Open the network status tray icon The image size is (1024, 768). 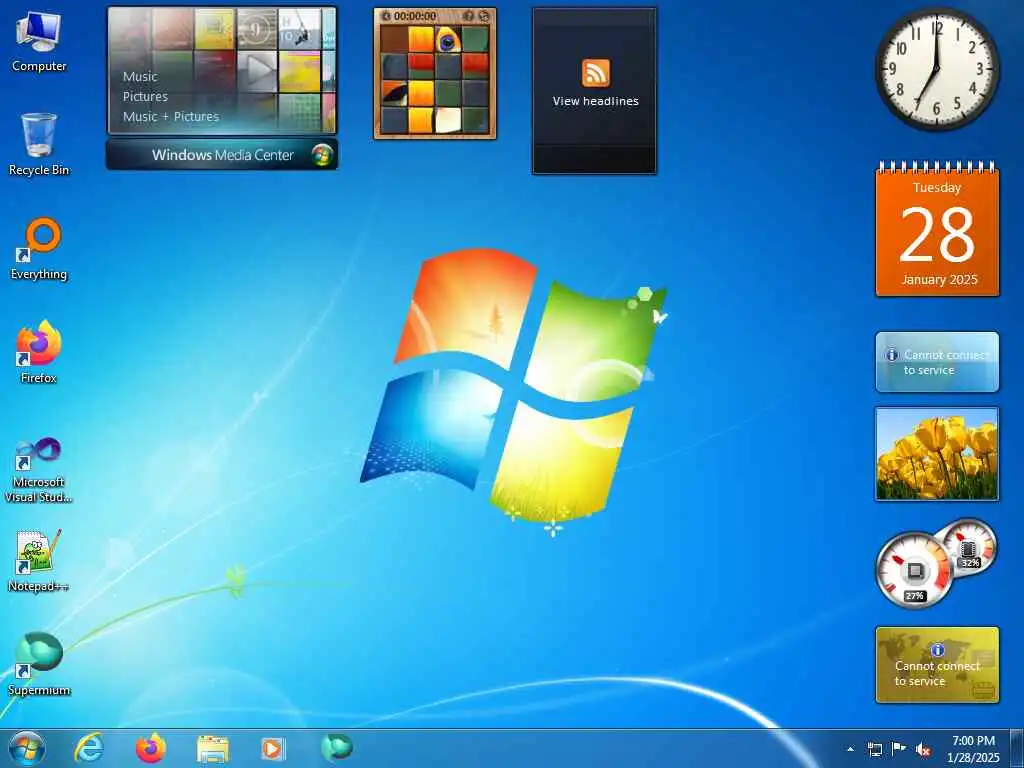point(874,749)
